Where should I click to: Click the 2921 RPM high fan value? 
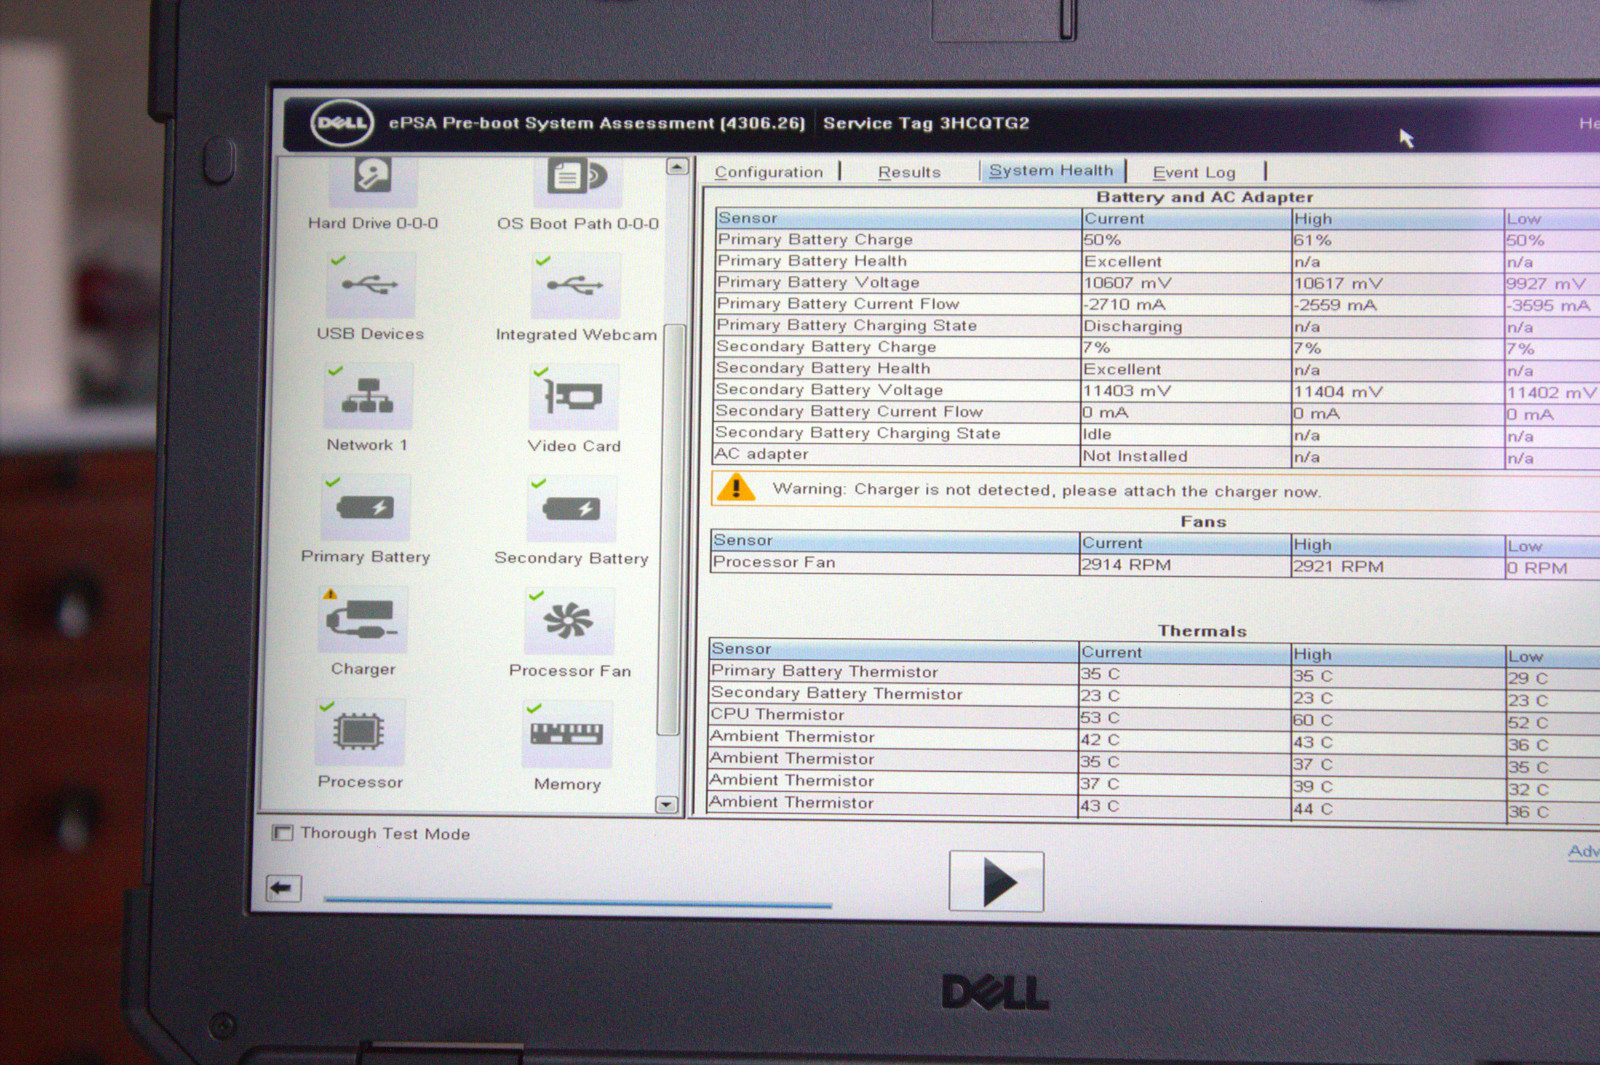1338,567
